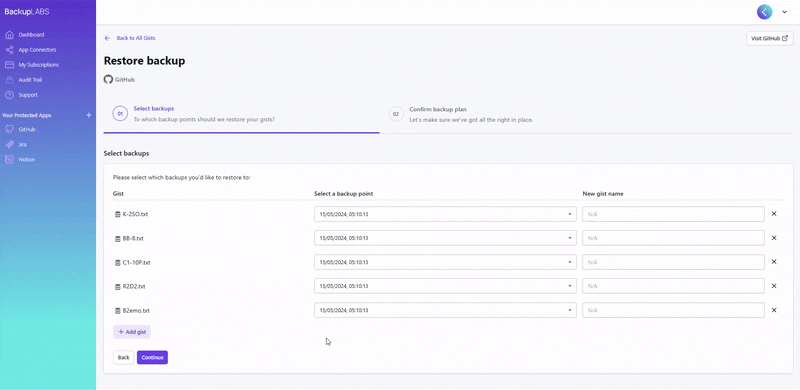Click the New gist name column header
This screenshot has width=800, height=390.
coord(603,194)
